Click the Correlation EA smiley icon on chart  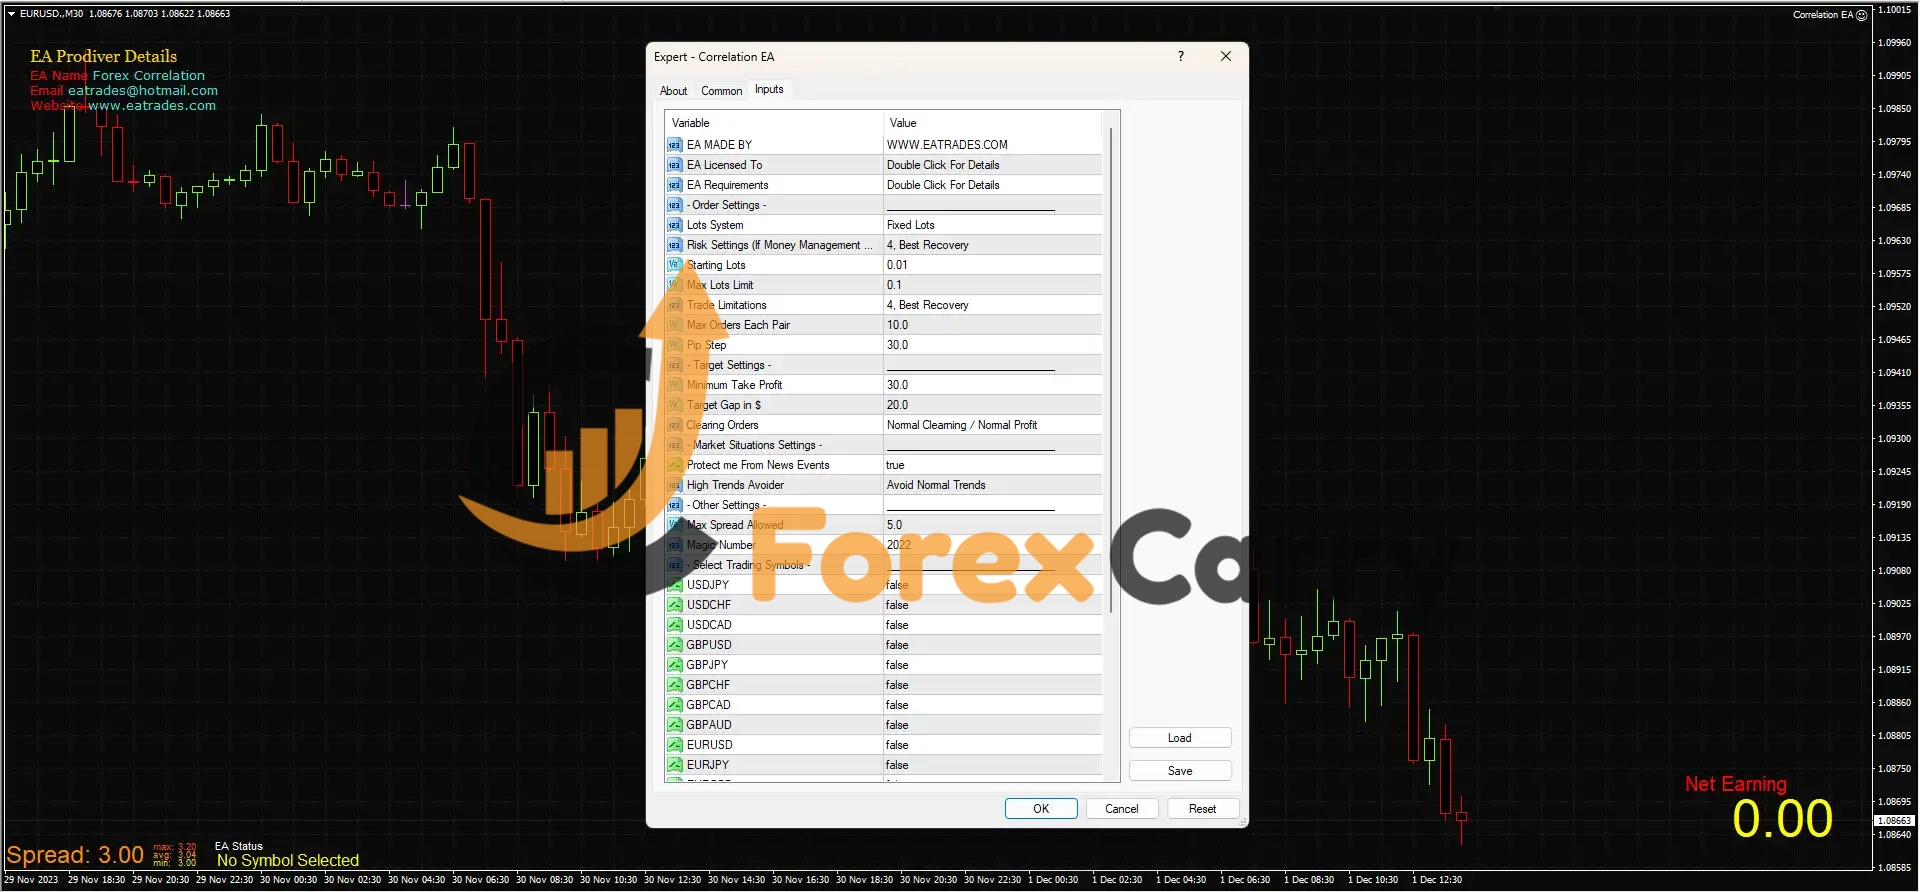click(1861, 15)
